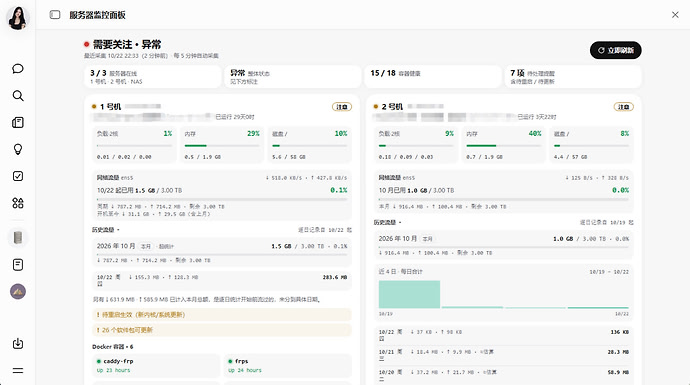The height and width of the screenshot is (385, 690).
Task: Select the 10/22 daily row showing 136 KB
Action: pos(503,335)
